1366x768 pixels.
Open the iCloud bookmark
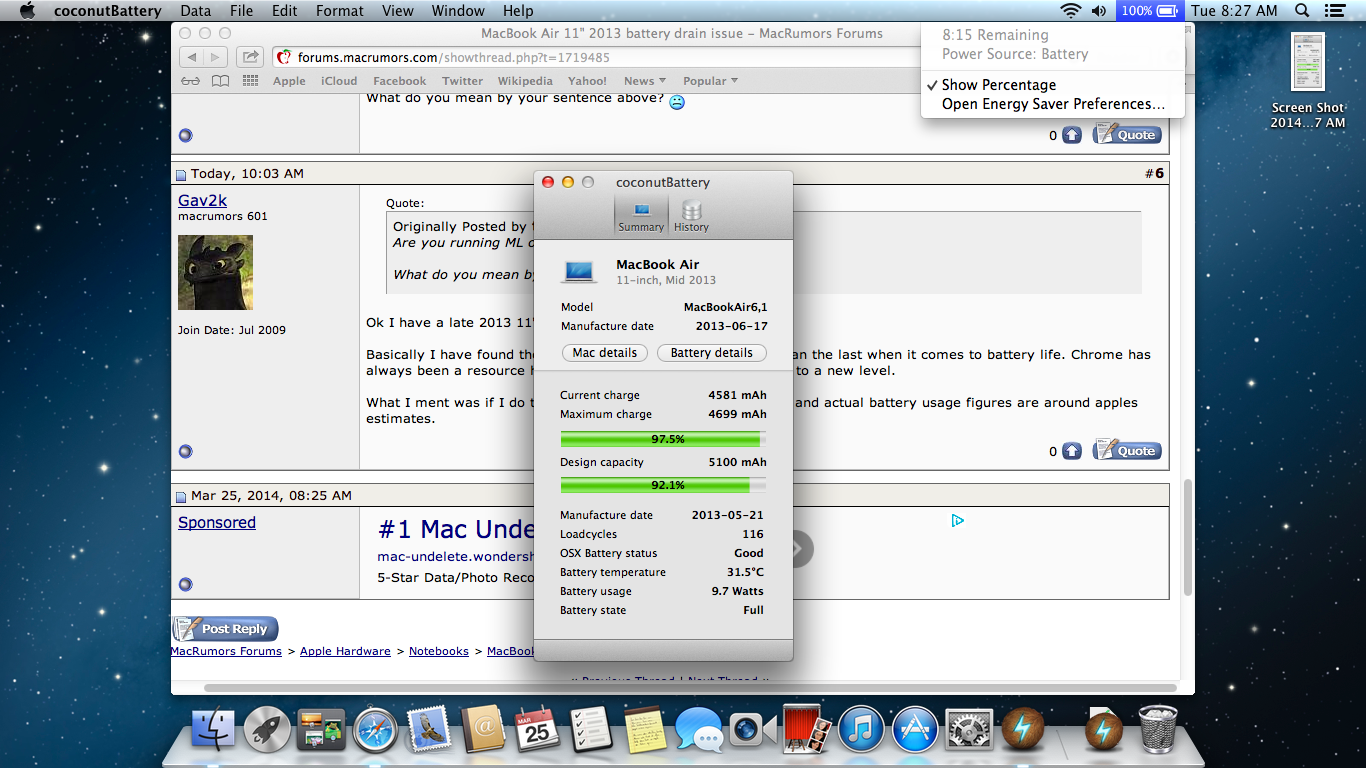(x=339, y=81)
